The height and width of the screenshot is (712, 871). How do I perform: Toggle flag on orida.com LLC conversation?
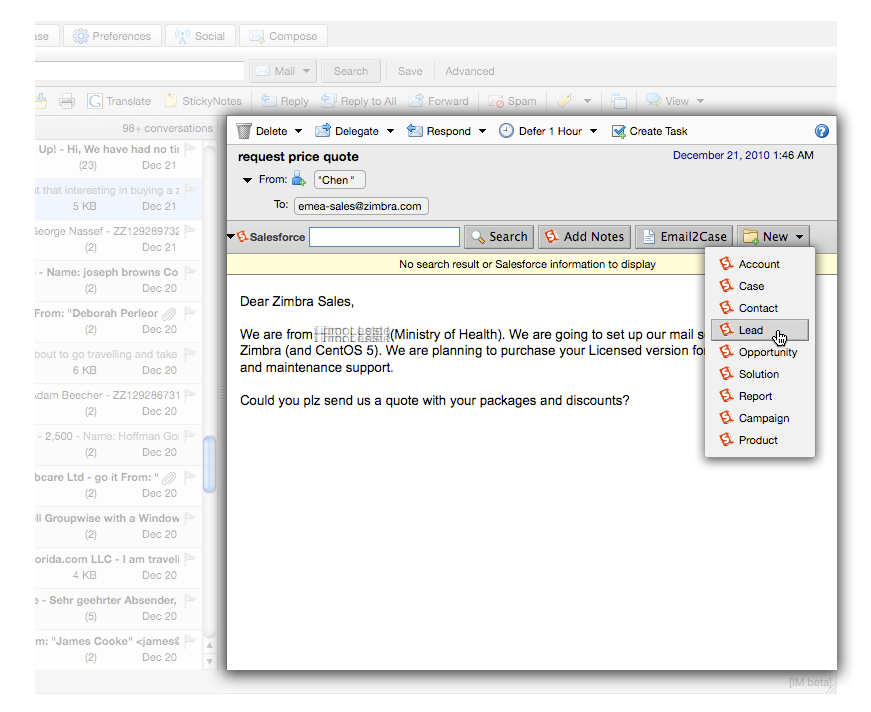[190, 559]
